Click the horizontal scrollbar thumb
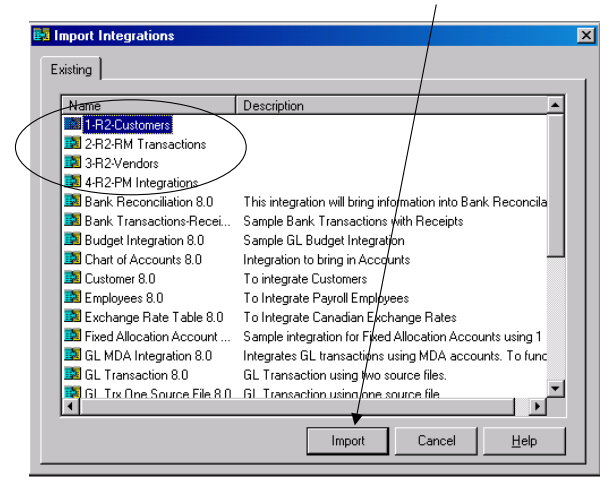 (x=297, y=407)
